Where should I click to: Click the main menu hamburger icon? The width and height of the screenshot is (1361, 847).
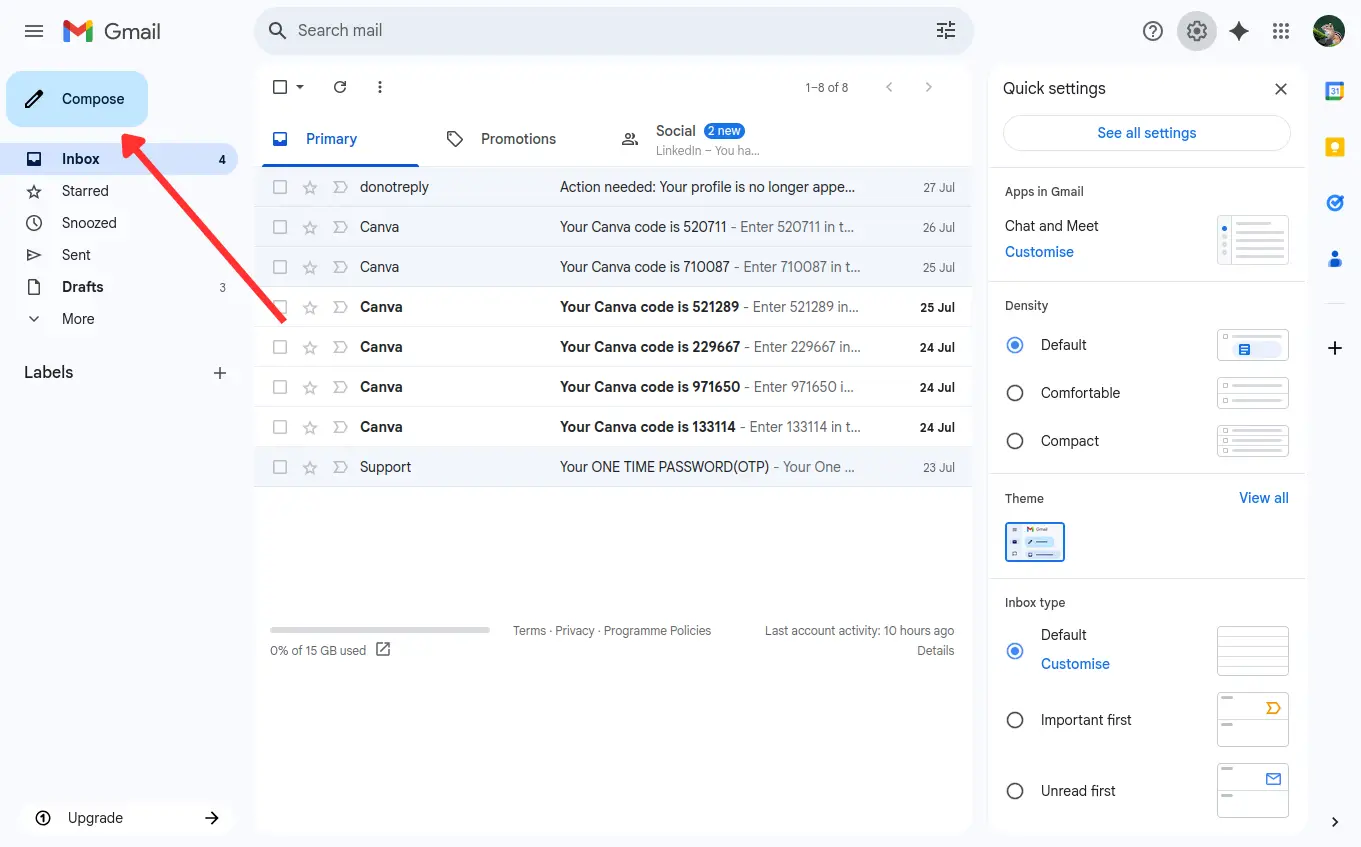pos(33,31)
